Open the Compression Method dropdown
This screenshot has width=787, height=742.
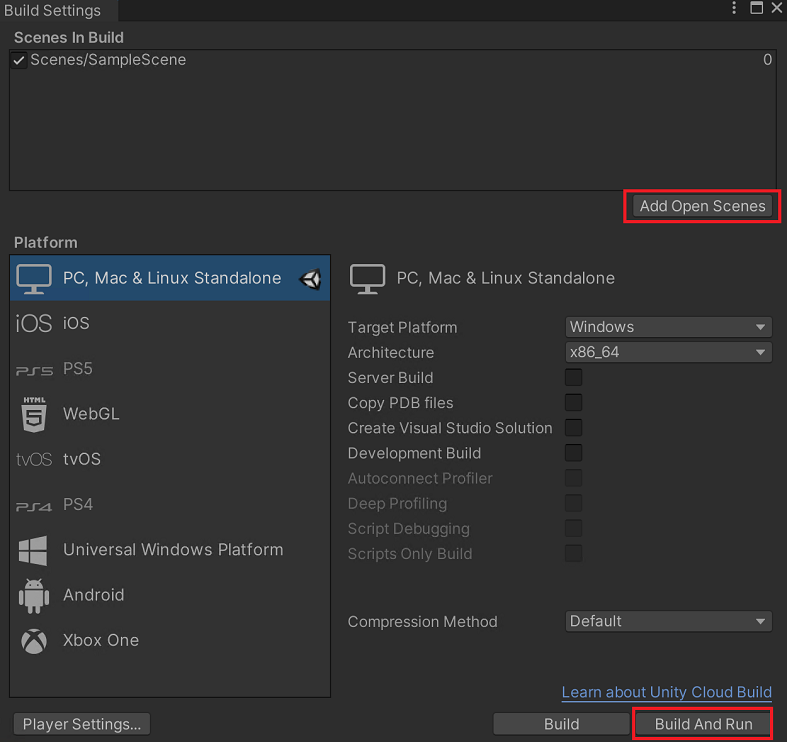coord(668,621)
